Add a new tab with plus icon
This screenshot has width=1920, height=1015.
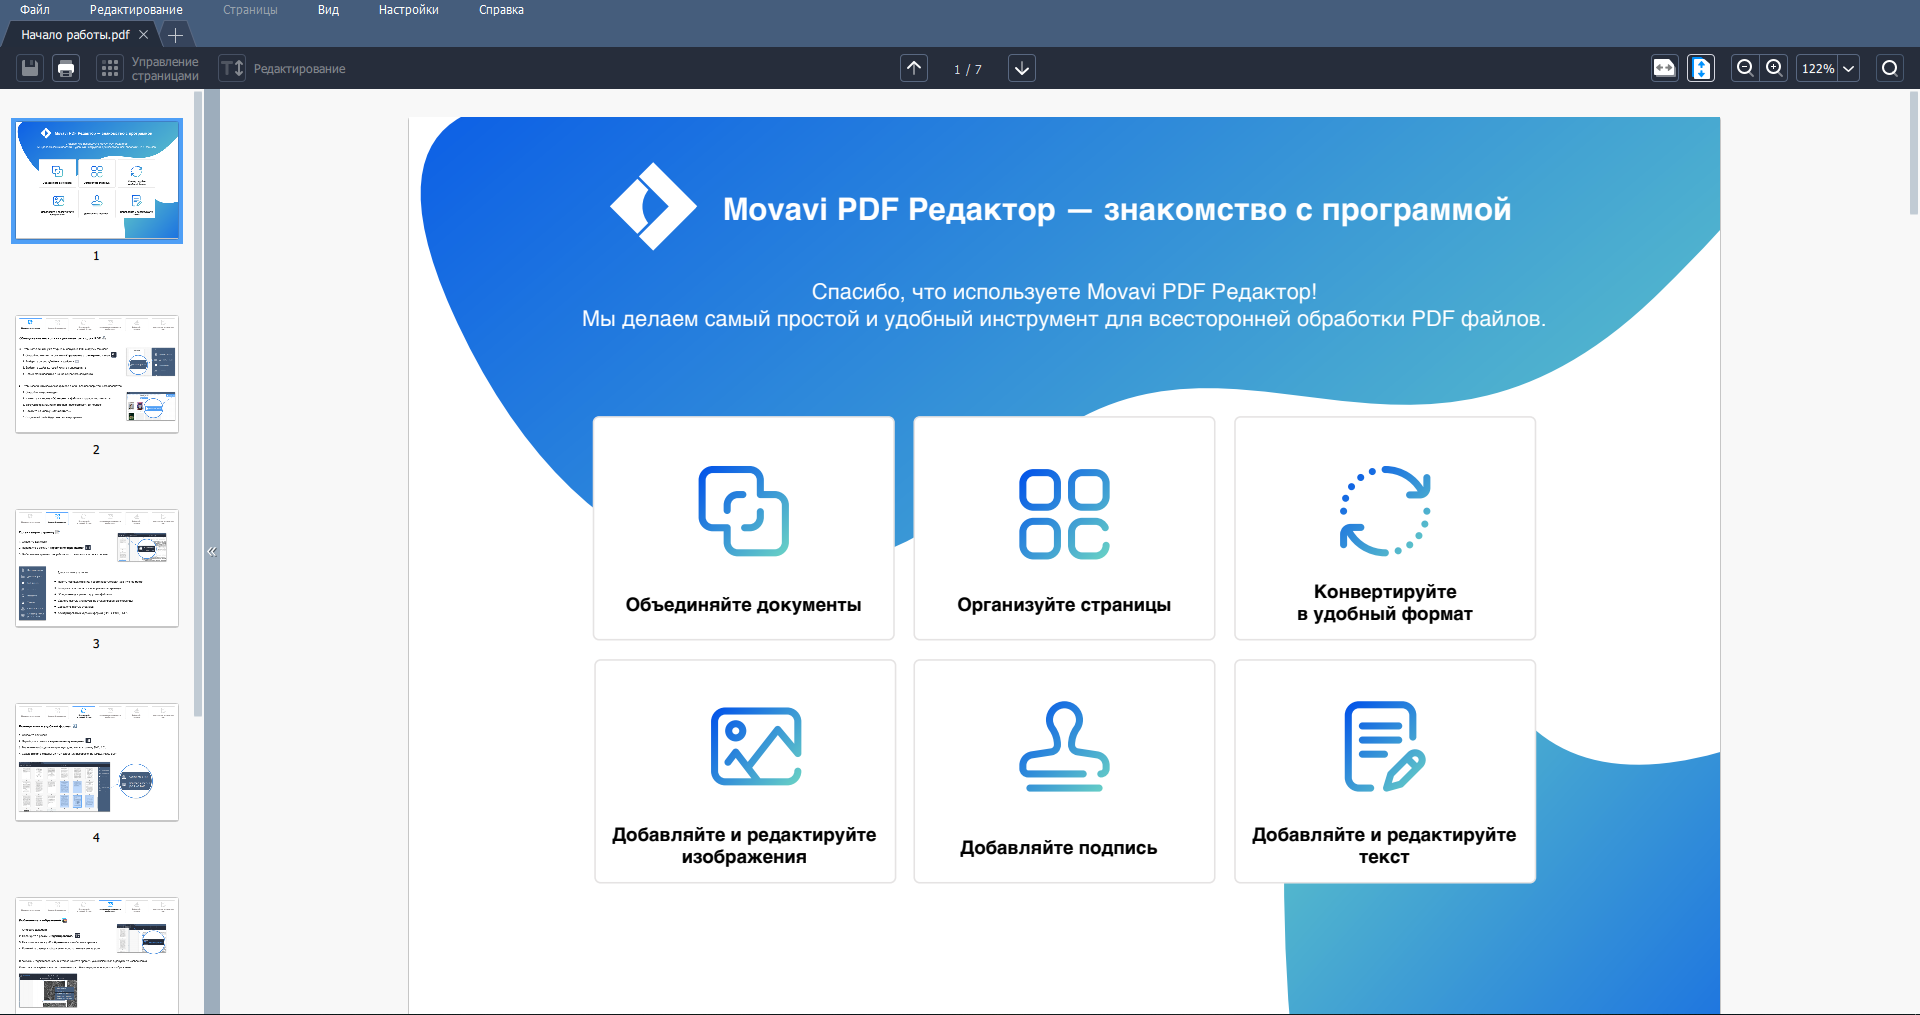coord(175,35)
